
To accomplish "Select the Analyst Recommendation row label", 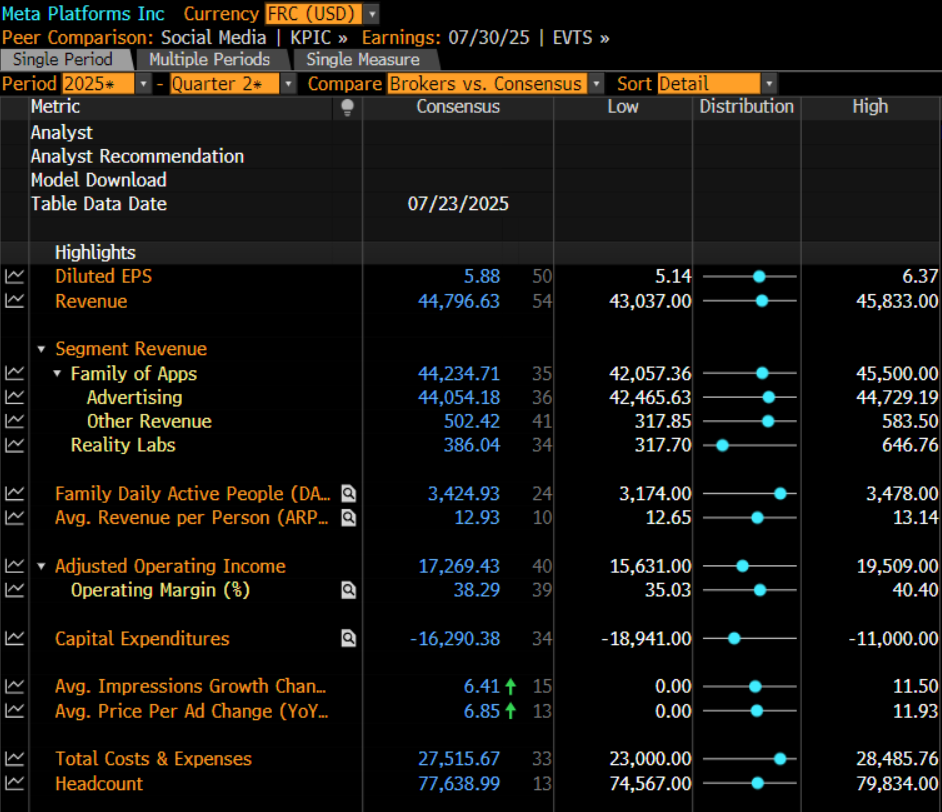I will coord(138,157).
